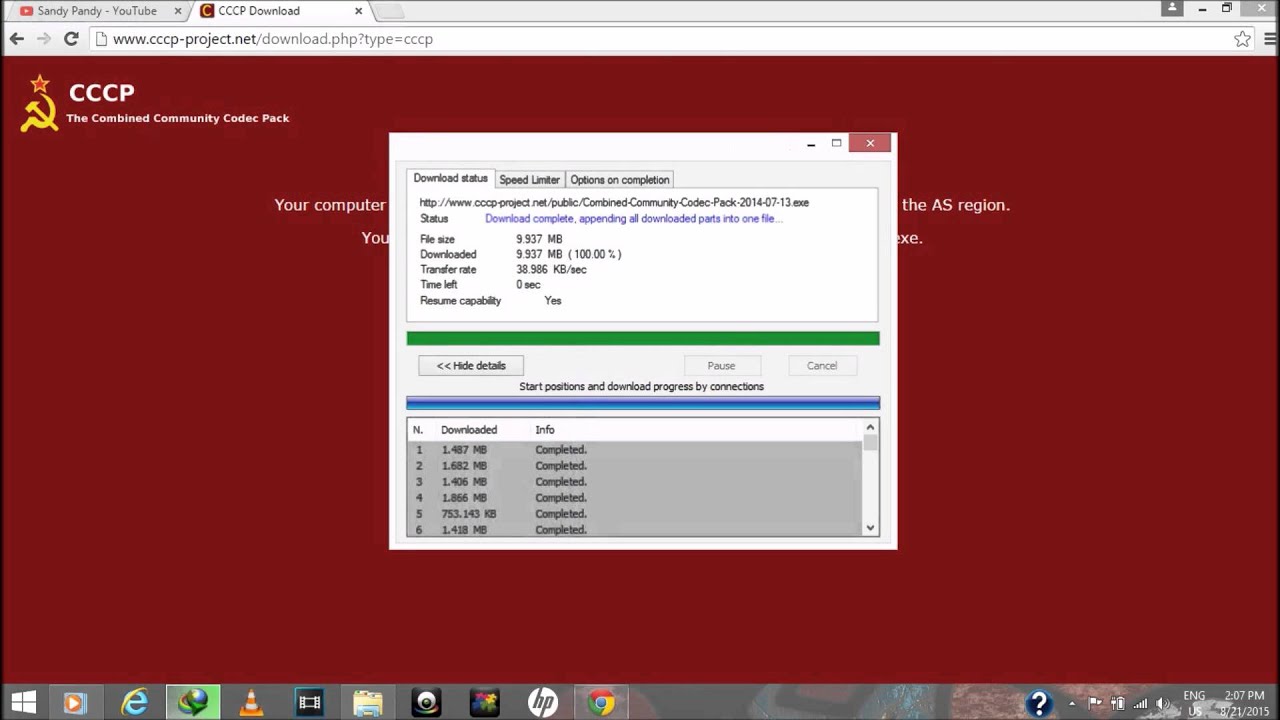This screenshot has width=1280, height=720.
Task: Select connection row with 1.406 MB
Action: point(635,482)
